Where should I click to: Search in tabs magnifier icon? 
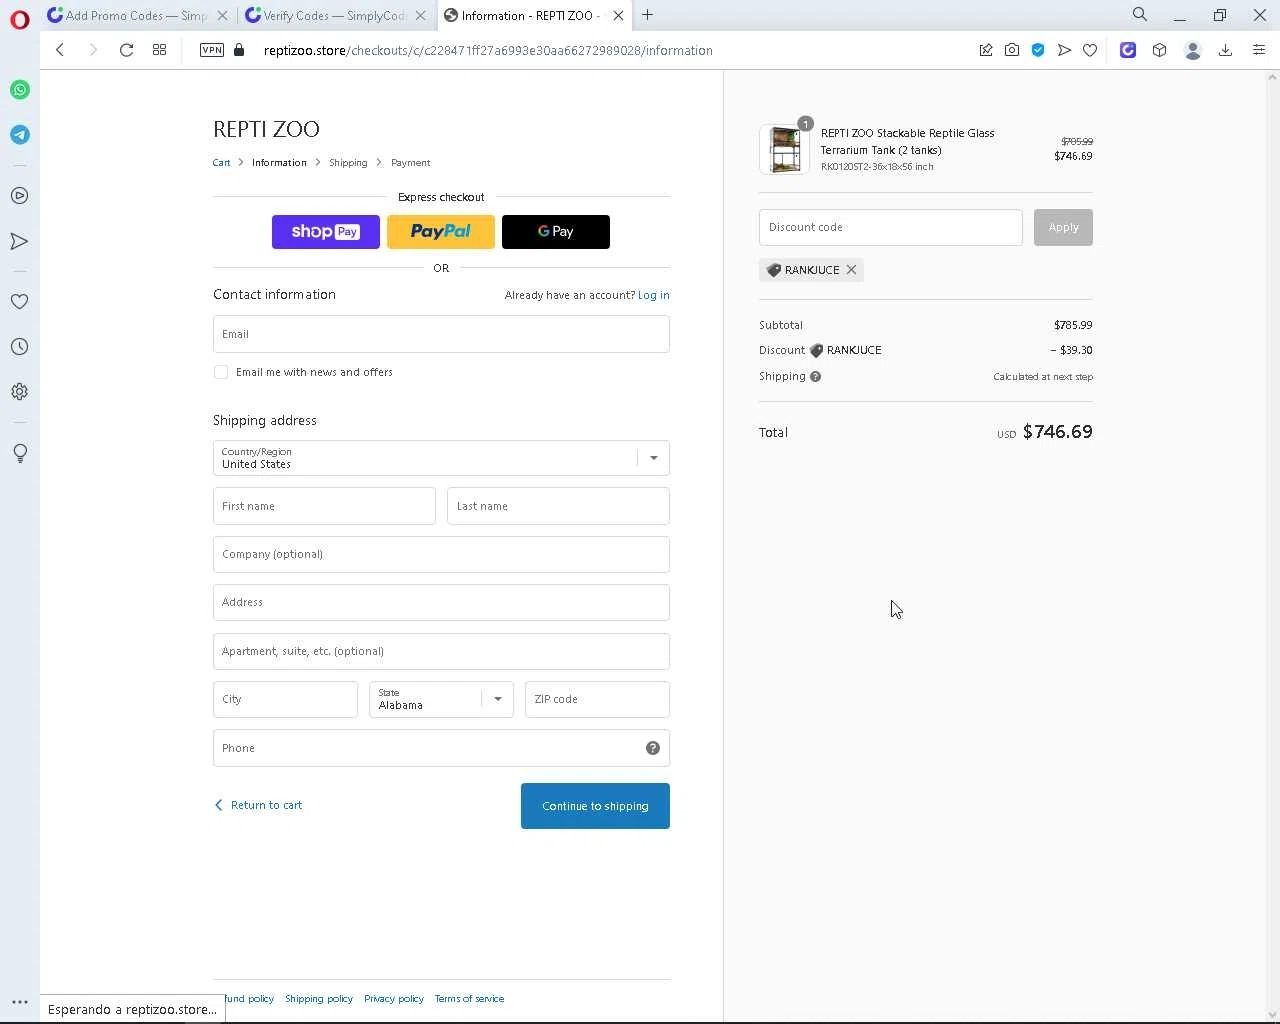click(x=1140, y=15)
